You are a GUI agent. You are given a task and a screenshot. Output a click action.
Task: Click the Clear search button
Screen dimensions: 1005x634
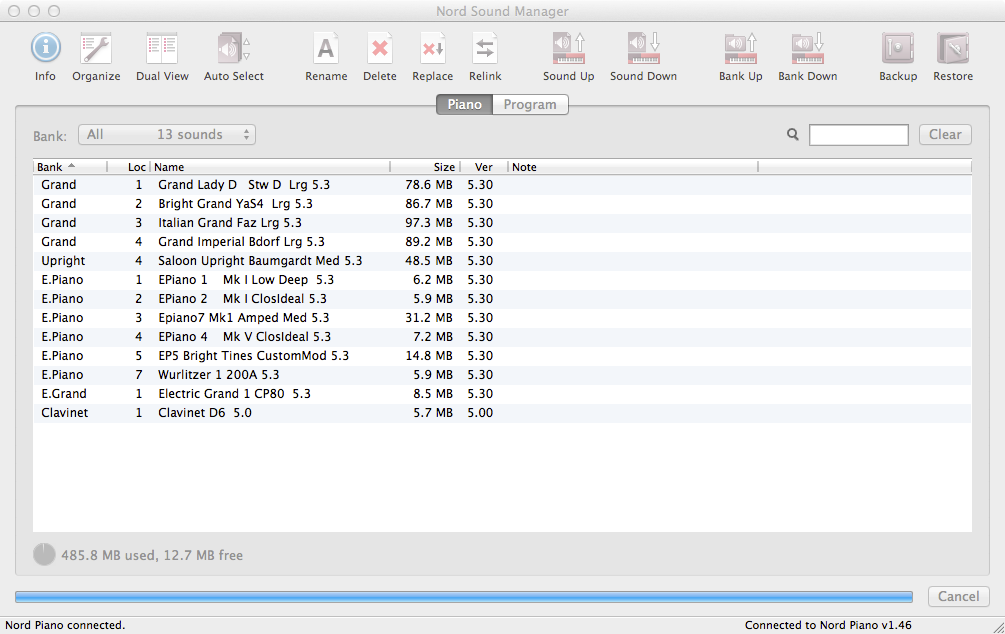945,135
